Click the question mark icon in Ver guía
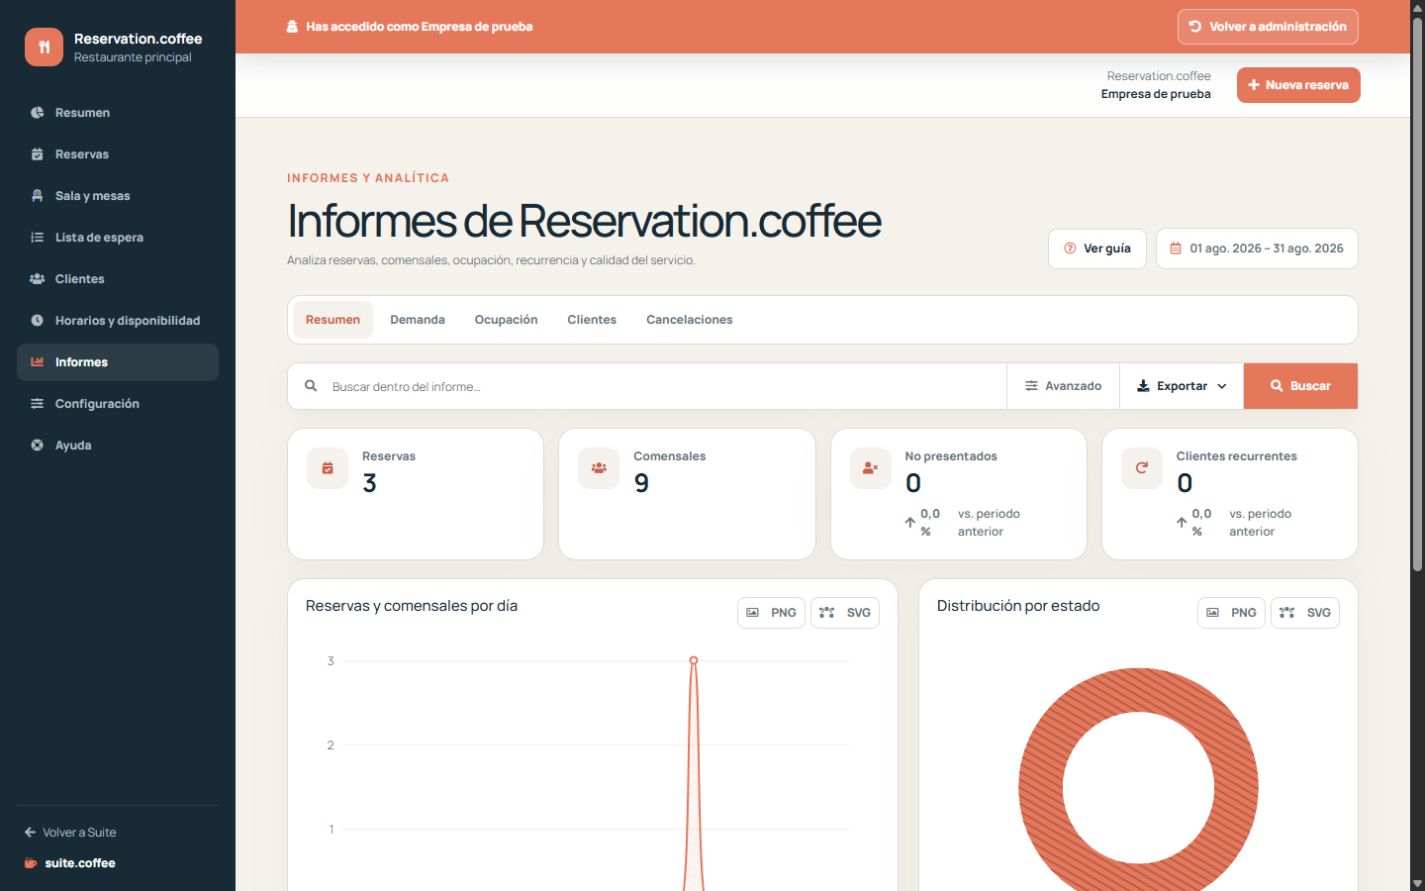The image size is (1425, 891). 1070,248
